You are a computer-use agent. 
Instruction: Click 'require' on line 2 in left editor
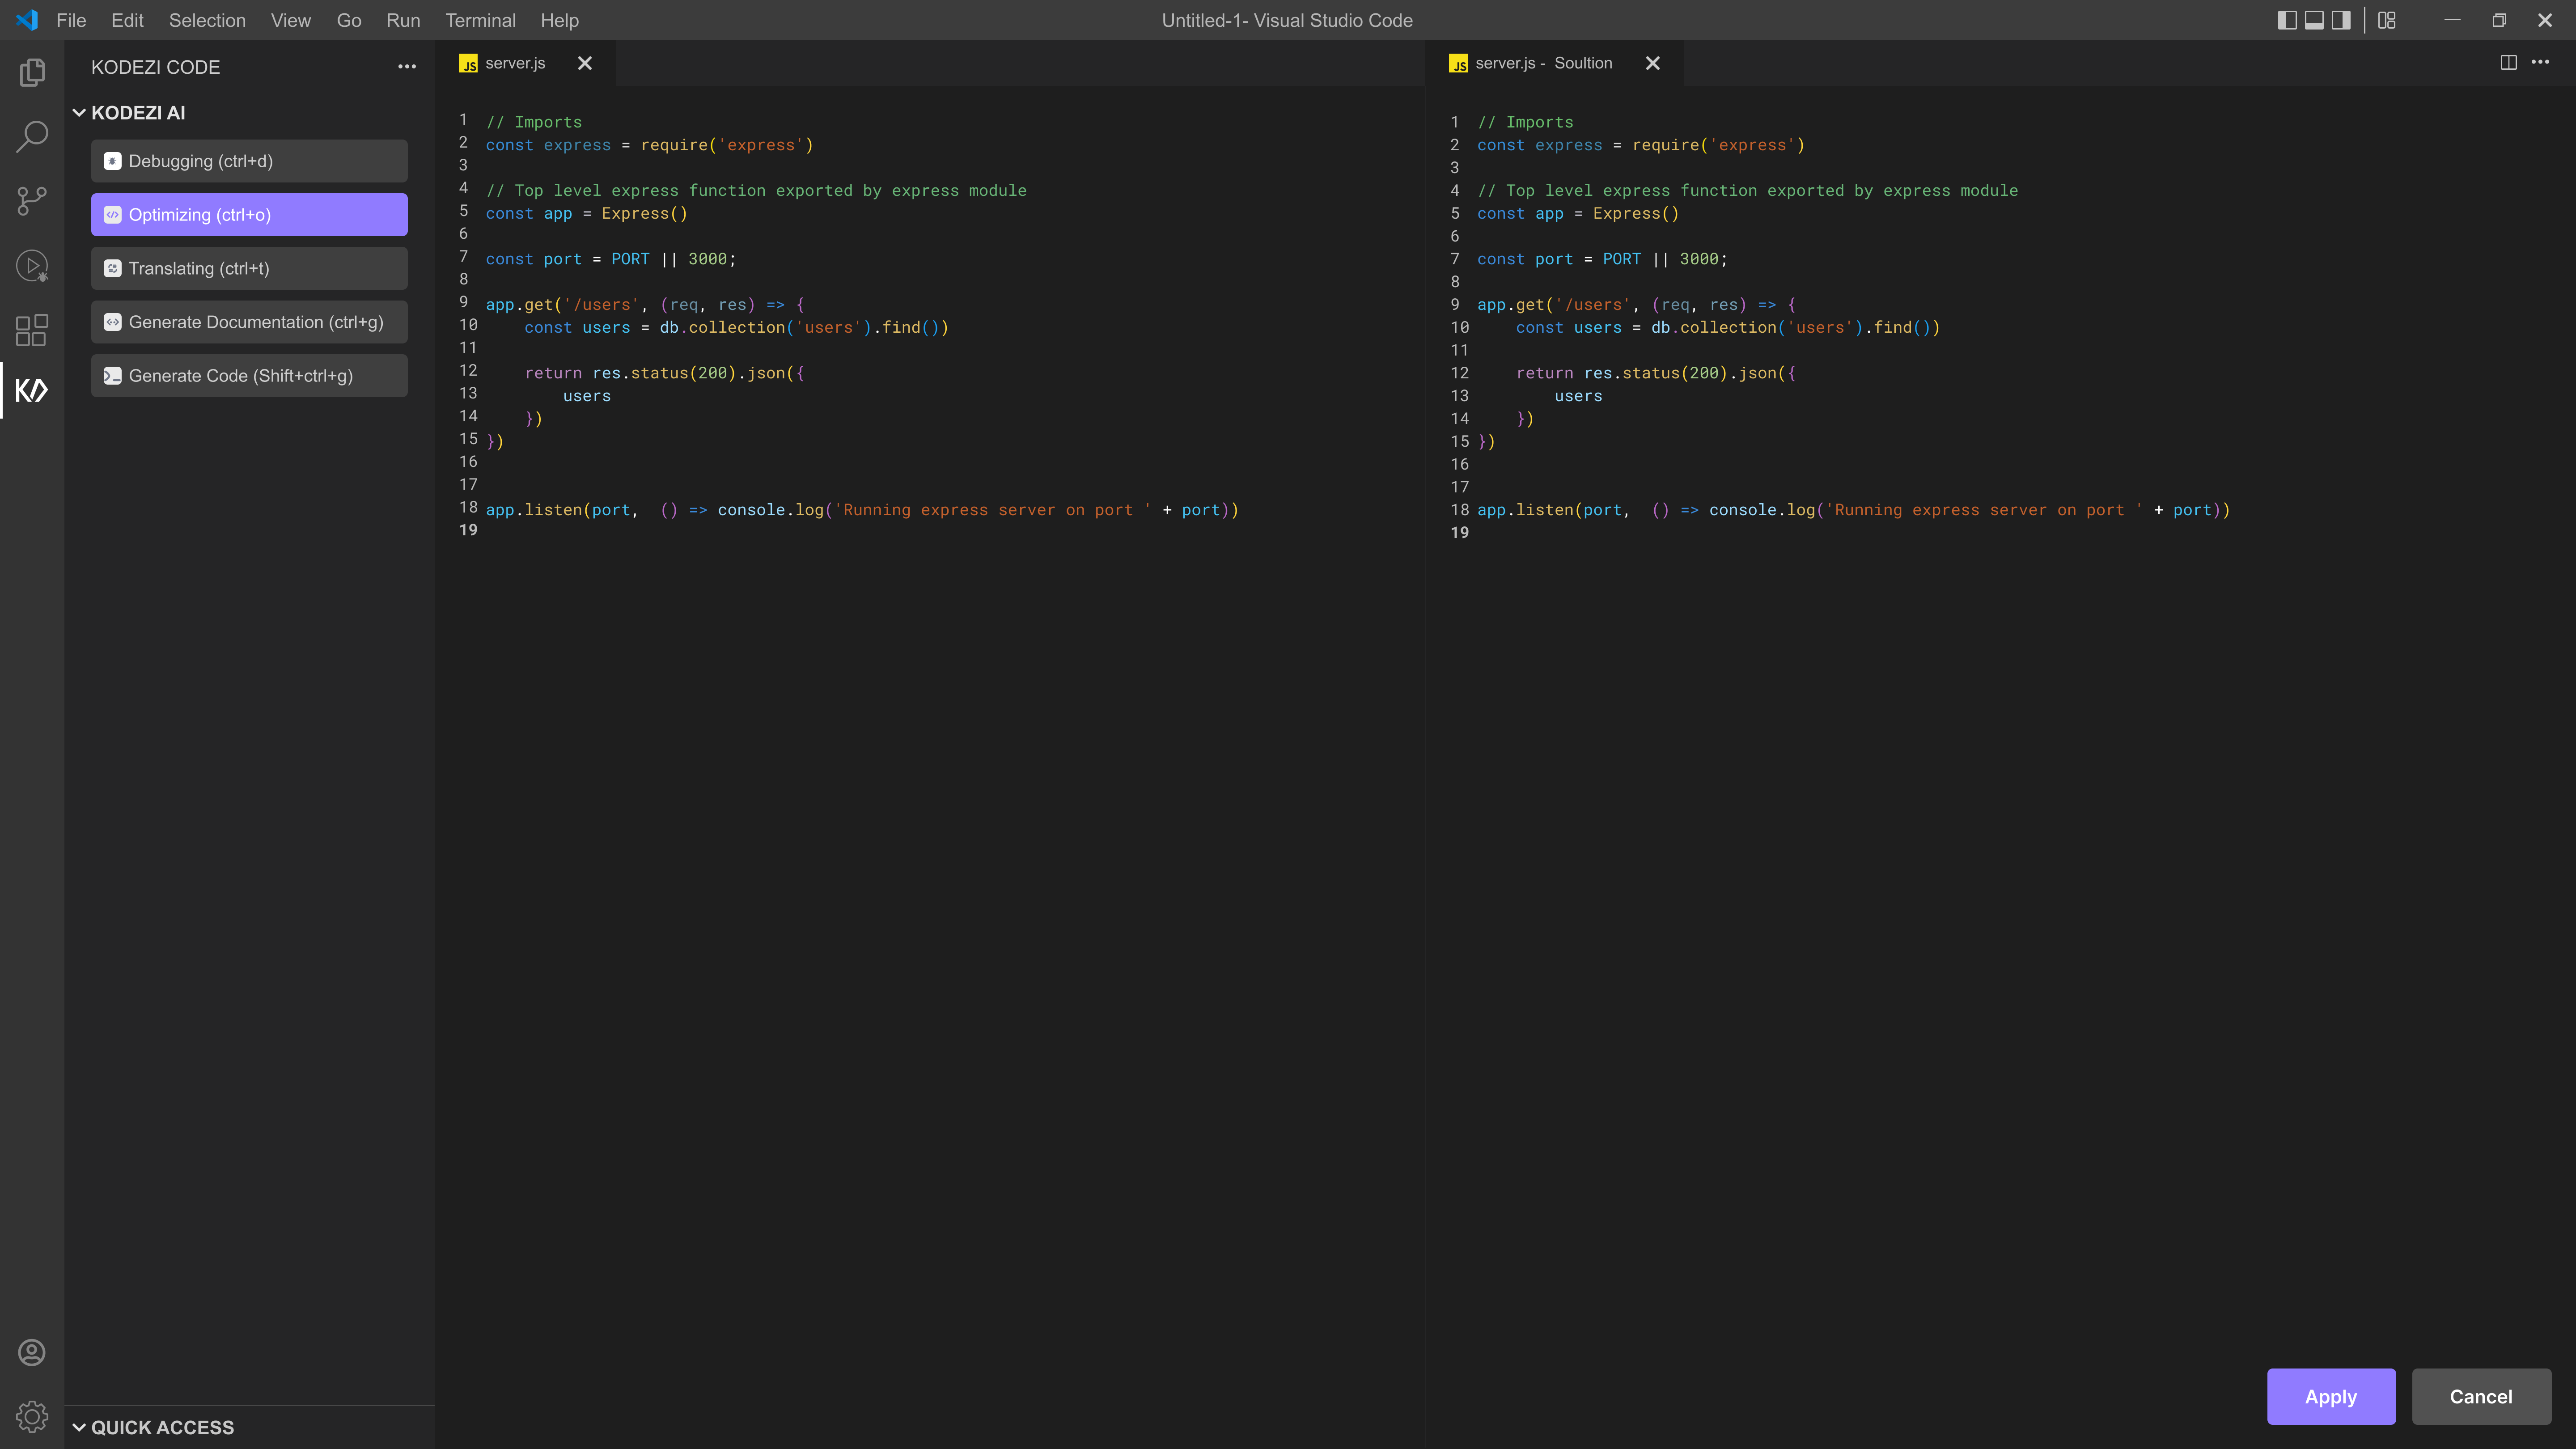pos(674,145)
